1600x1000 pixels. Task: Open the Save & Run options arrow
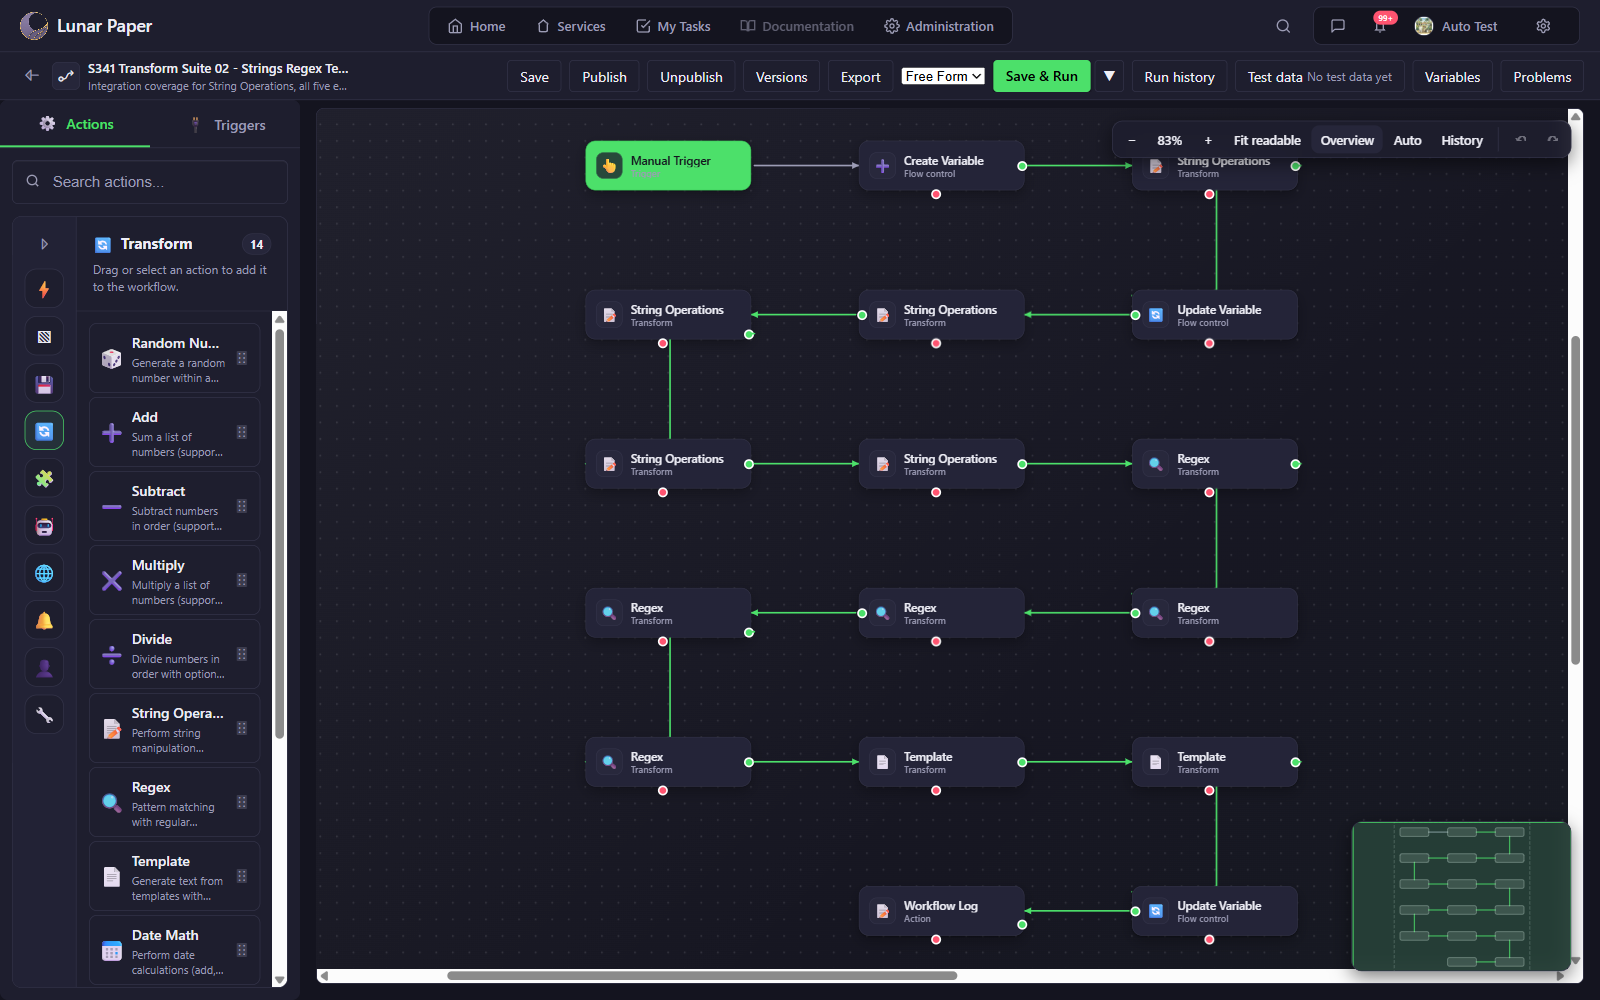tap(1109, 76)
